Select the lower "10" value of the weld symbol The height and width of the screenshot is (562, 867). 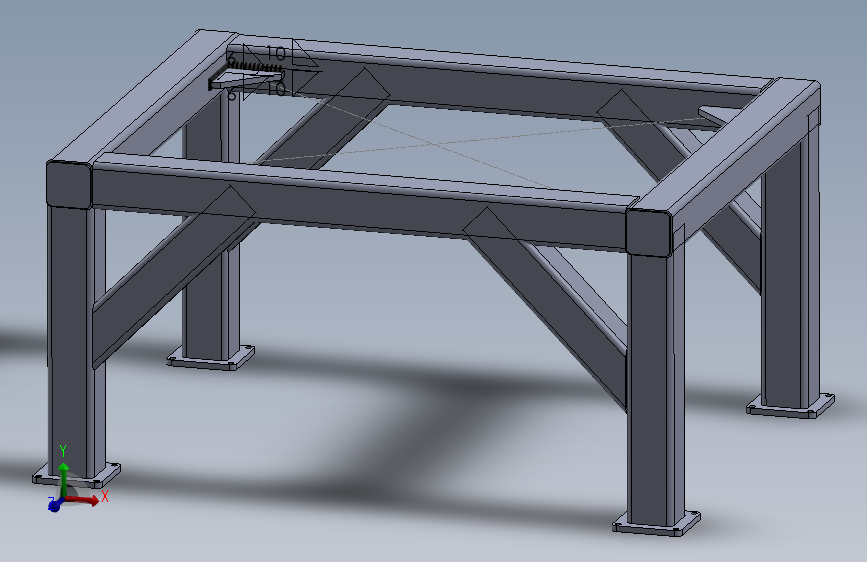[276, 89]
